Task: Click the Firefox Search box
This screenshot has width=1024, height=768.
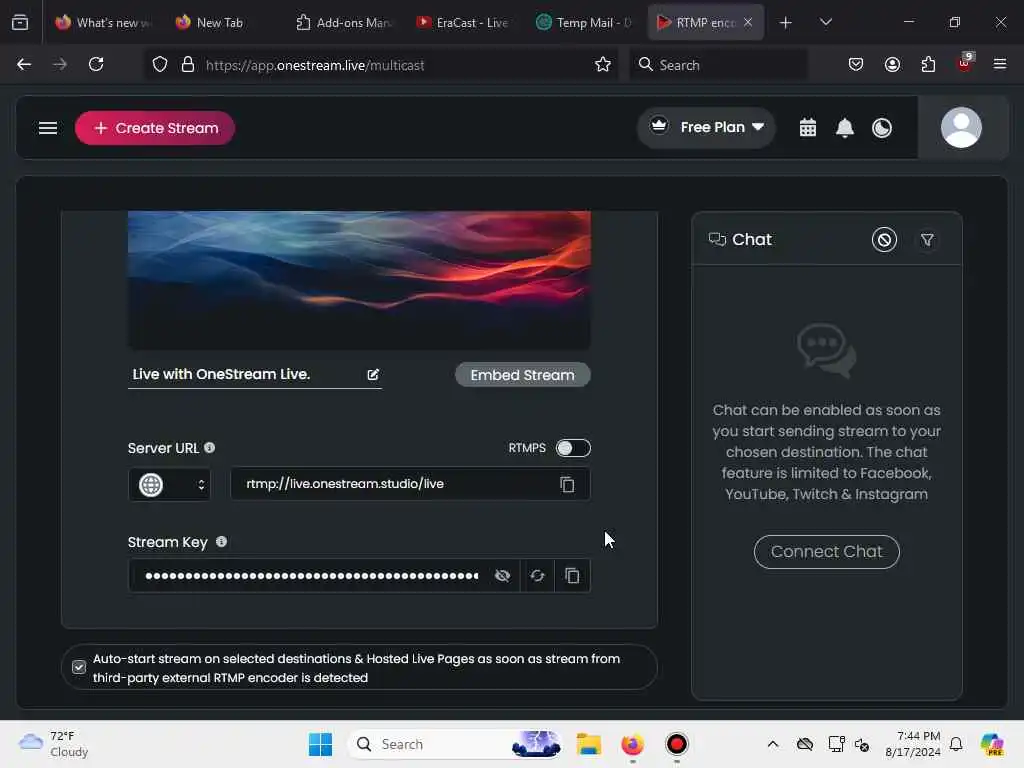Action: point(718,65)
